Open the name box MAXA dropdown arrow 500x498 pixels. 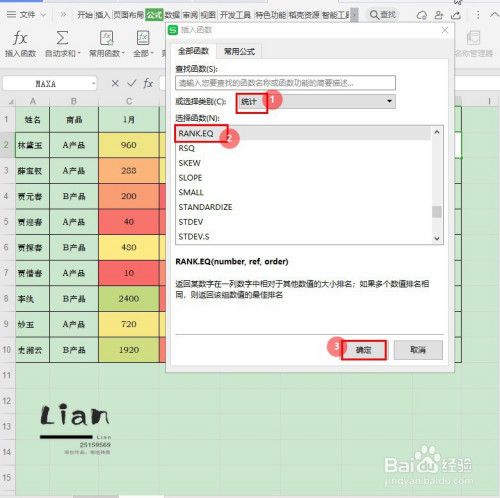[94, 83]
